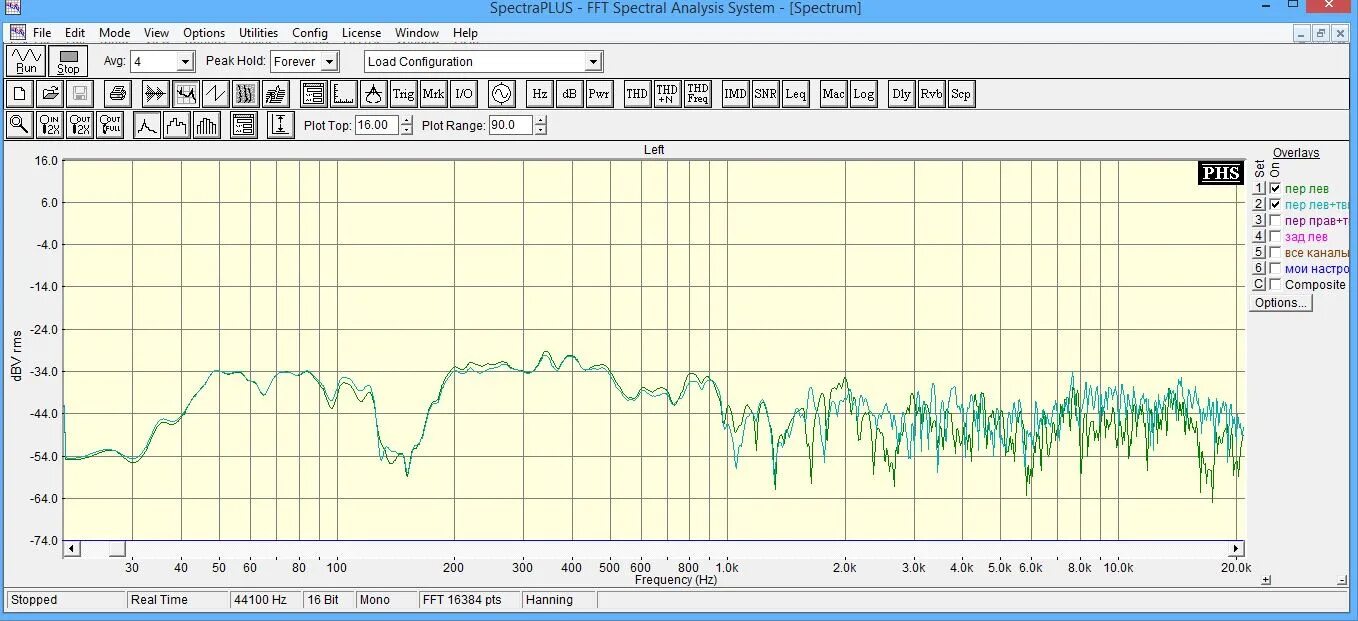Click the Trig trigger button
Screen dimensions: 1358x621
tap(403, 94)
